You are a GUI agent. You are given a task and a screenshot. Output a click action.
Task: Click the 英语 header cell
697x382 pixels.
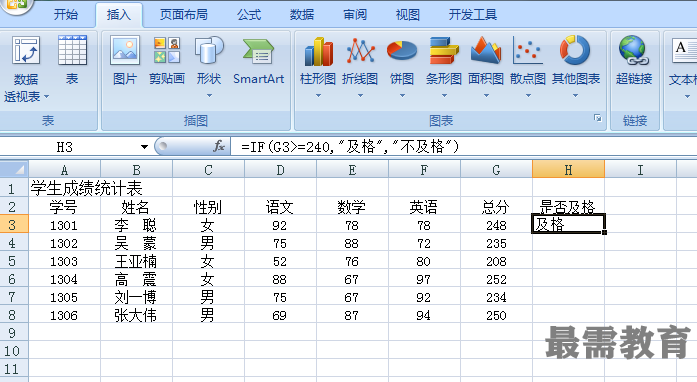424,206
